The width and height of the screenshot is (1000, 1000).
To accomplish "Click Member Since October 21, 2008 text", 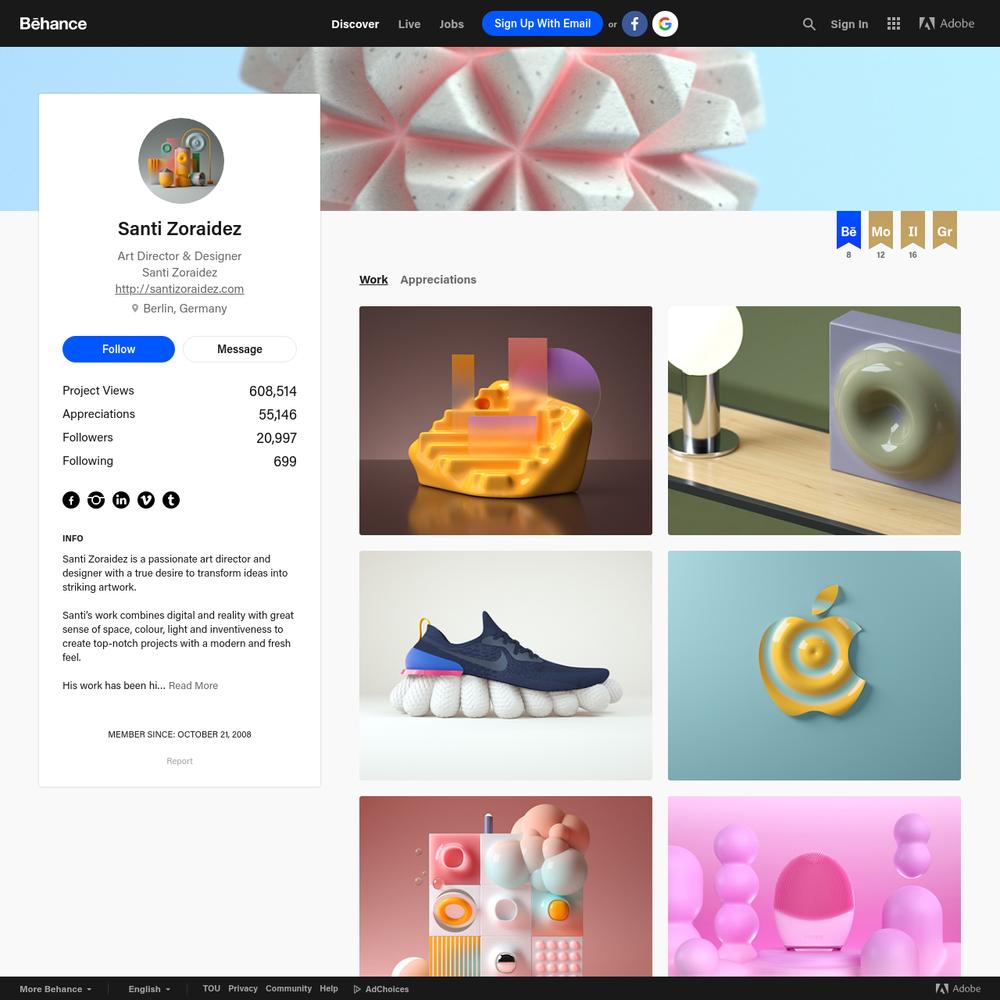I will click(179, 735).
